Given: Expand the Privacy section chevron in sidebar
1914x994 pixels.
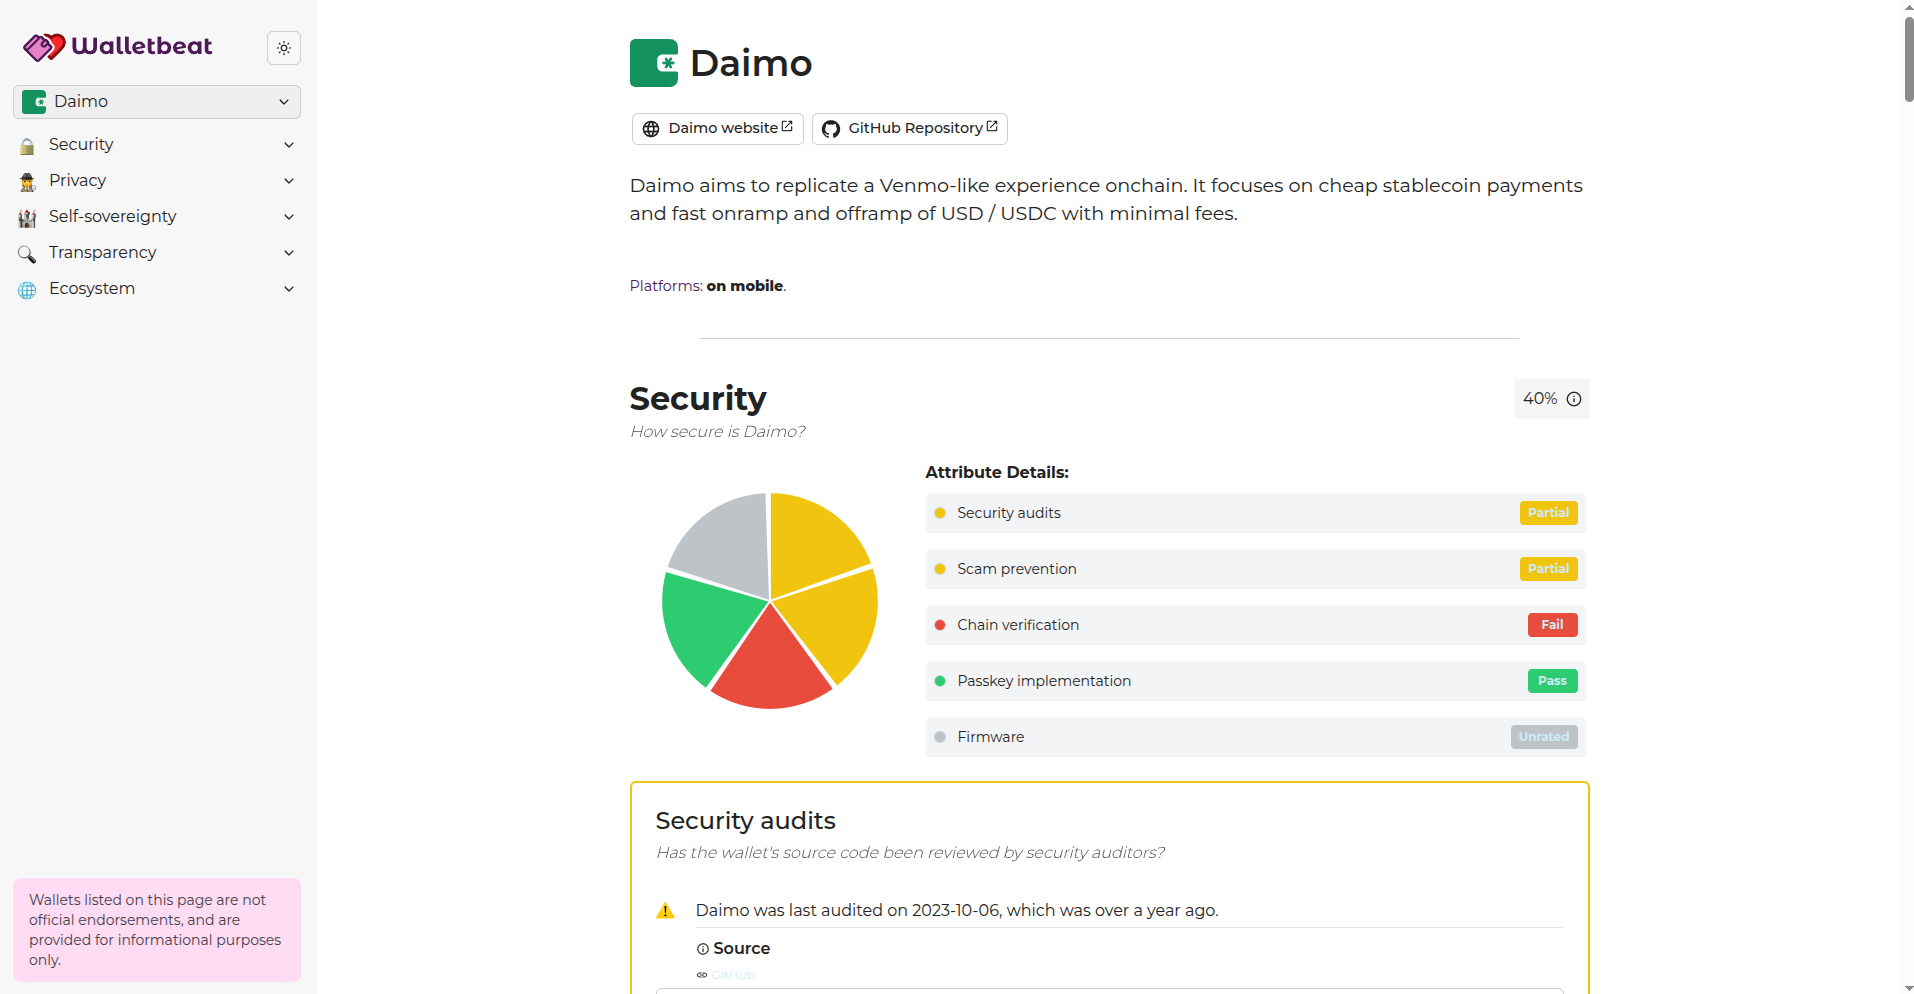Looking at the screenshot, I should click(x=289, y=181).
